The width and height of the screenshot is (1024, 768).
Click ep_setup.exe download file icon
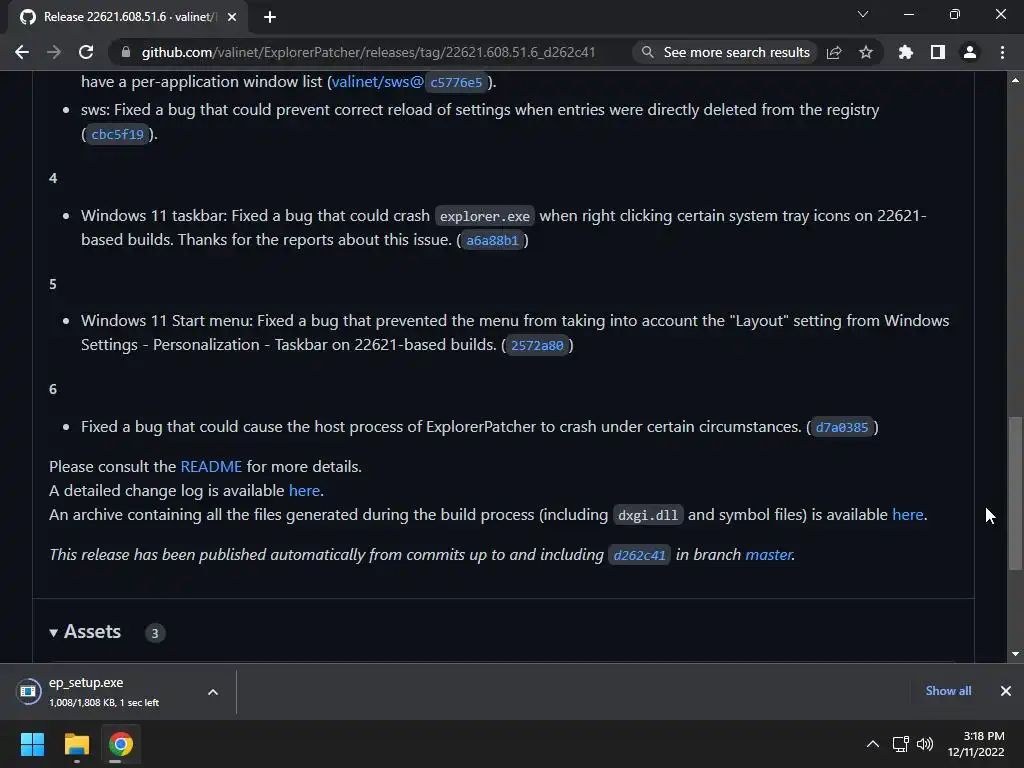(28, 691)
